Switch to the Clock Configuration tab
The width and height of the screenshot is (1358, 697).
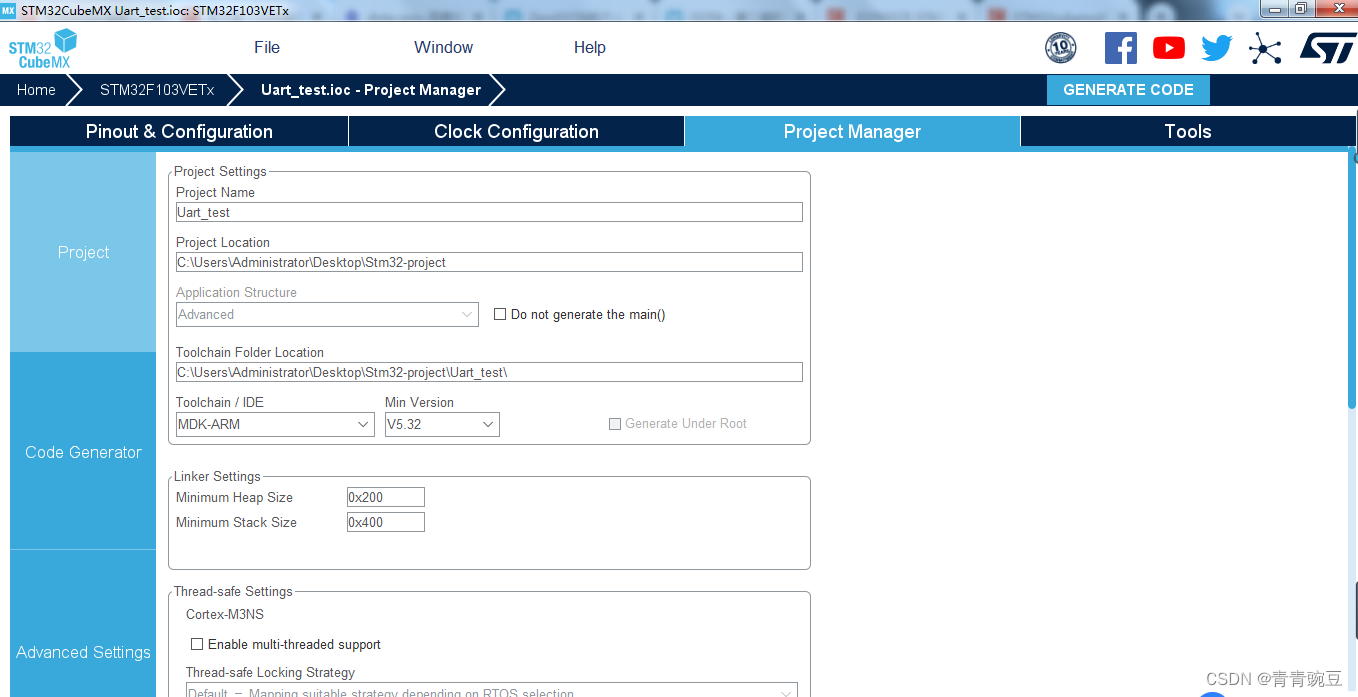tap(516, 132)
